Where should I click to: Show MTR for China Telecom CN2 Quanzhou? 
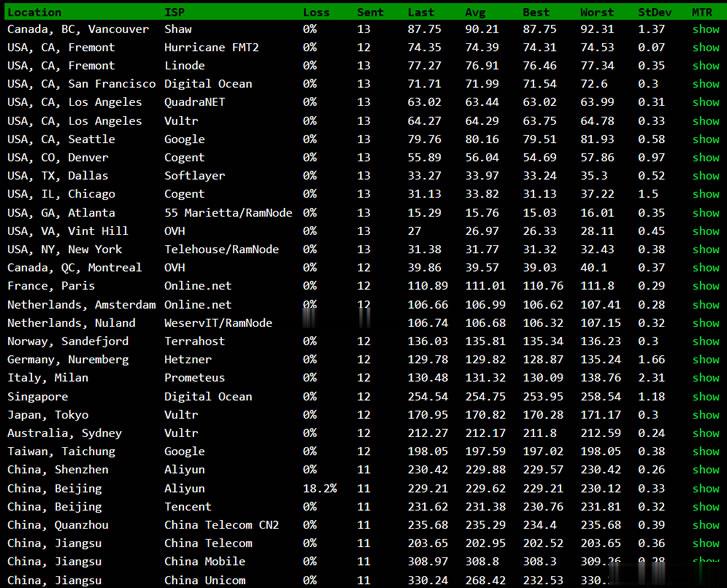[706, 525]
